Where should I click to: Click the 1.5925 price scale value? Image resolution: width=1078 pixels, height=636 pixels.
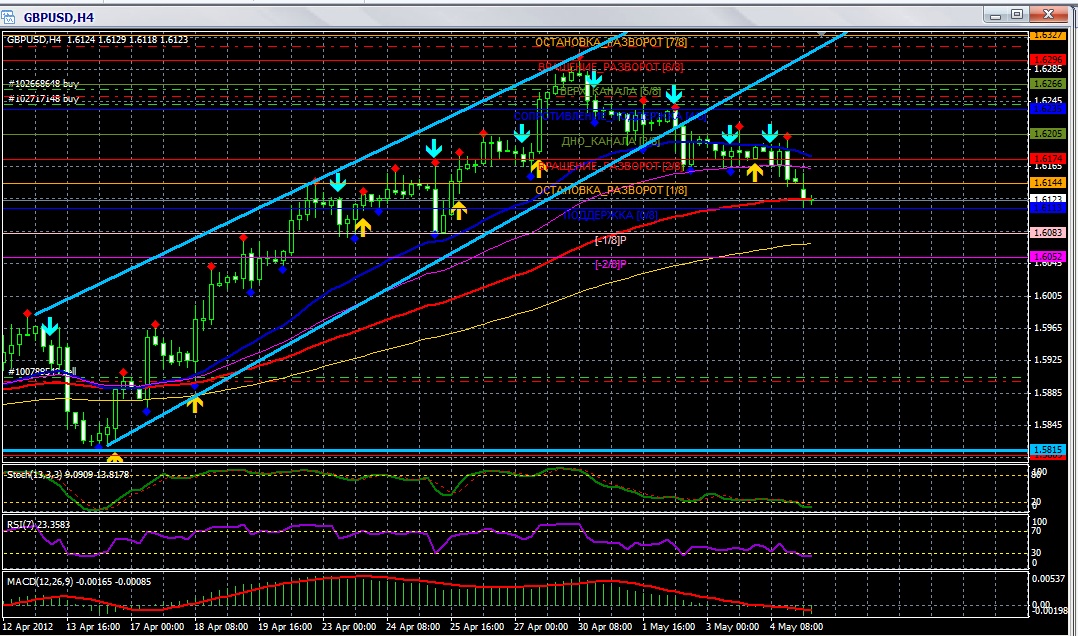pyautogui.click(x=1047, y=360)
